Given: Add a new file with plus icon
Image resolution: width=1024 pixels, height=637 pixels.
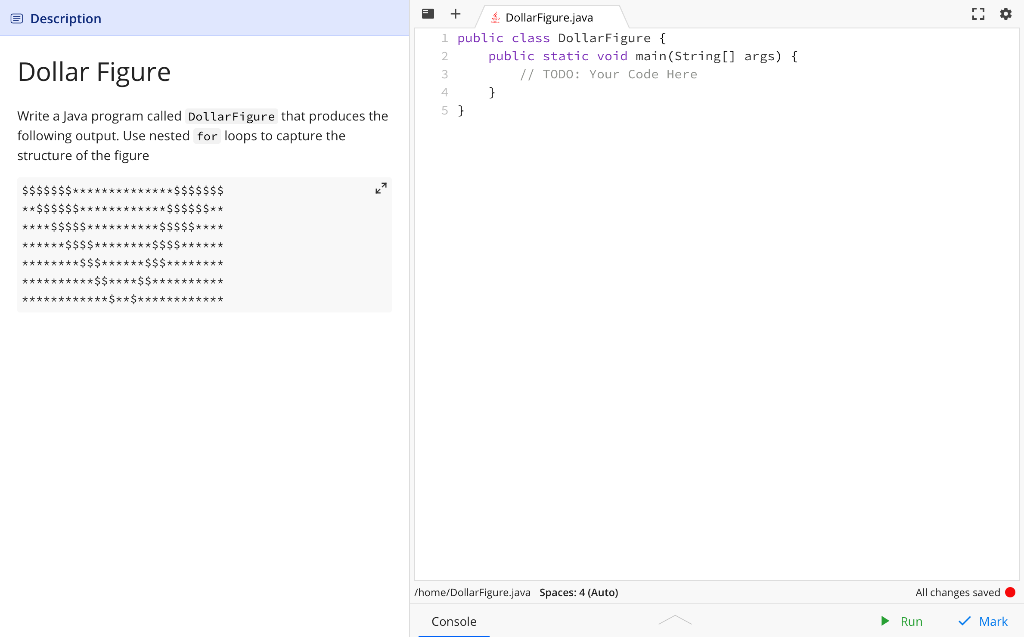Looking at the screenshot, I should click(455, 14).
